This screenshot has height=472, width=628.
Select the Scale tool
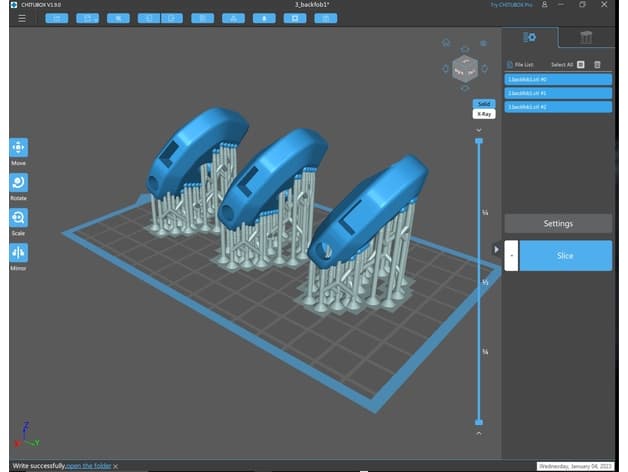[x=18, y=218]
